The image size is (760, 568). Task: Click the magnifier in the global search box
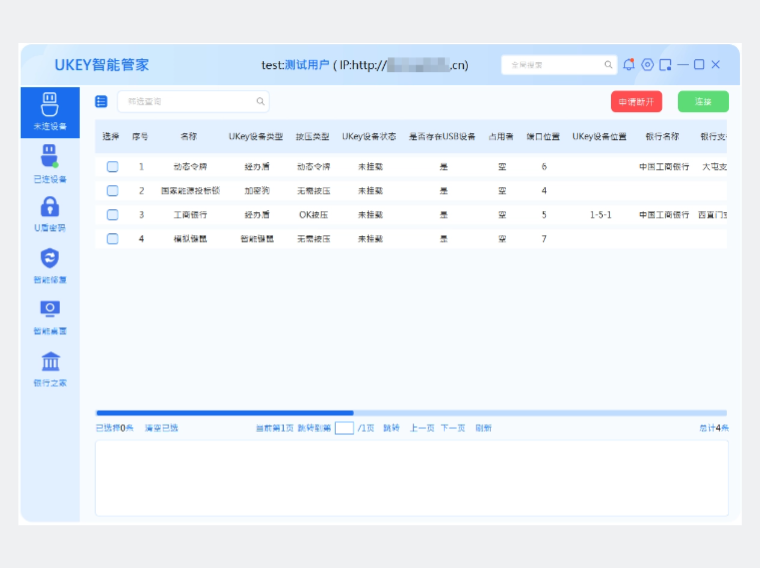608,65
